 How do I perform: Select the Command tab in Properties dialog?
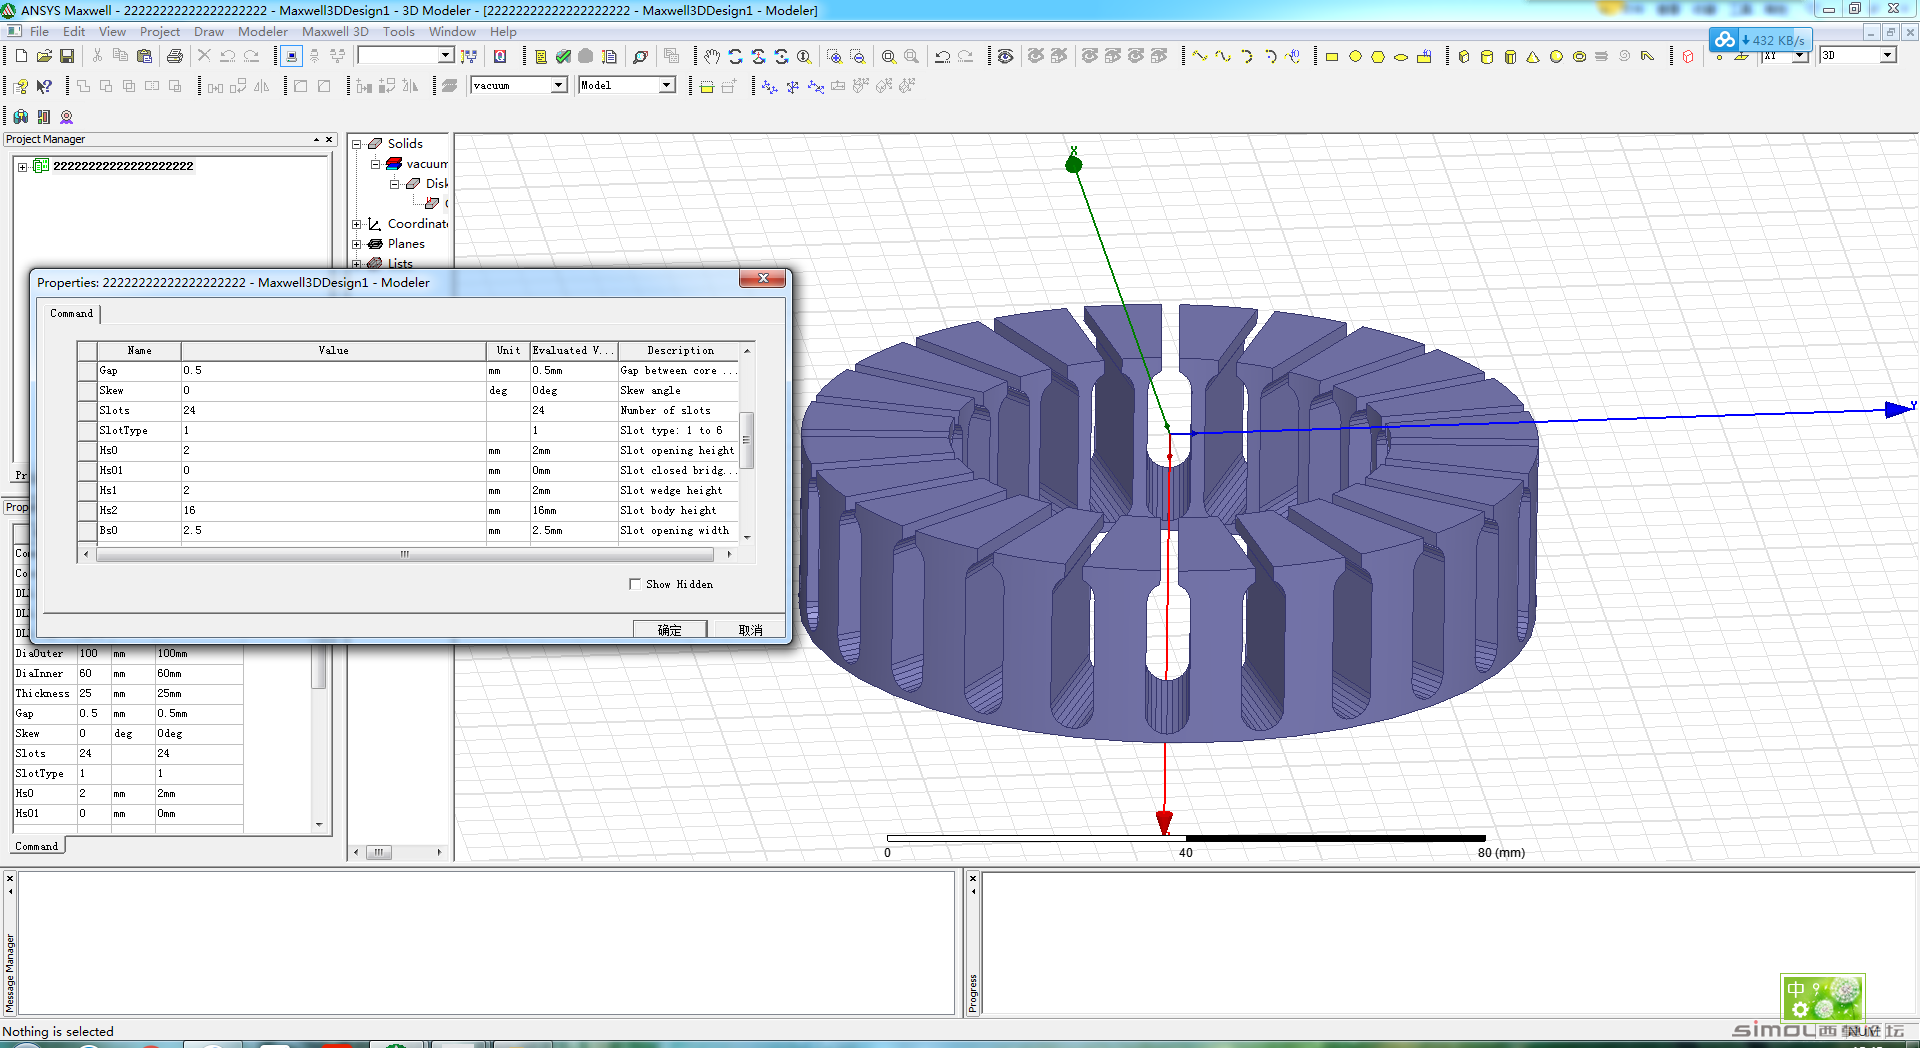click(x=72, y=314)
